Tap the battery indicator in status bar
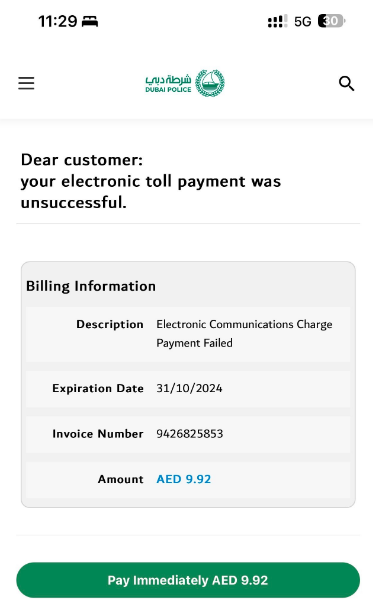The image size is (373, 602). [332, 21]
